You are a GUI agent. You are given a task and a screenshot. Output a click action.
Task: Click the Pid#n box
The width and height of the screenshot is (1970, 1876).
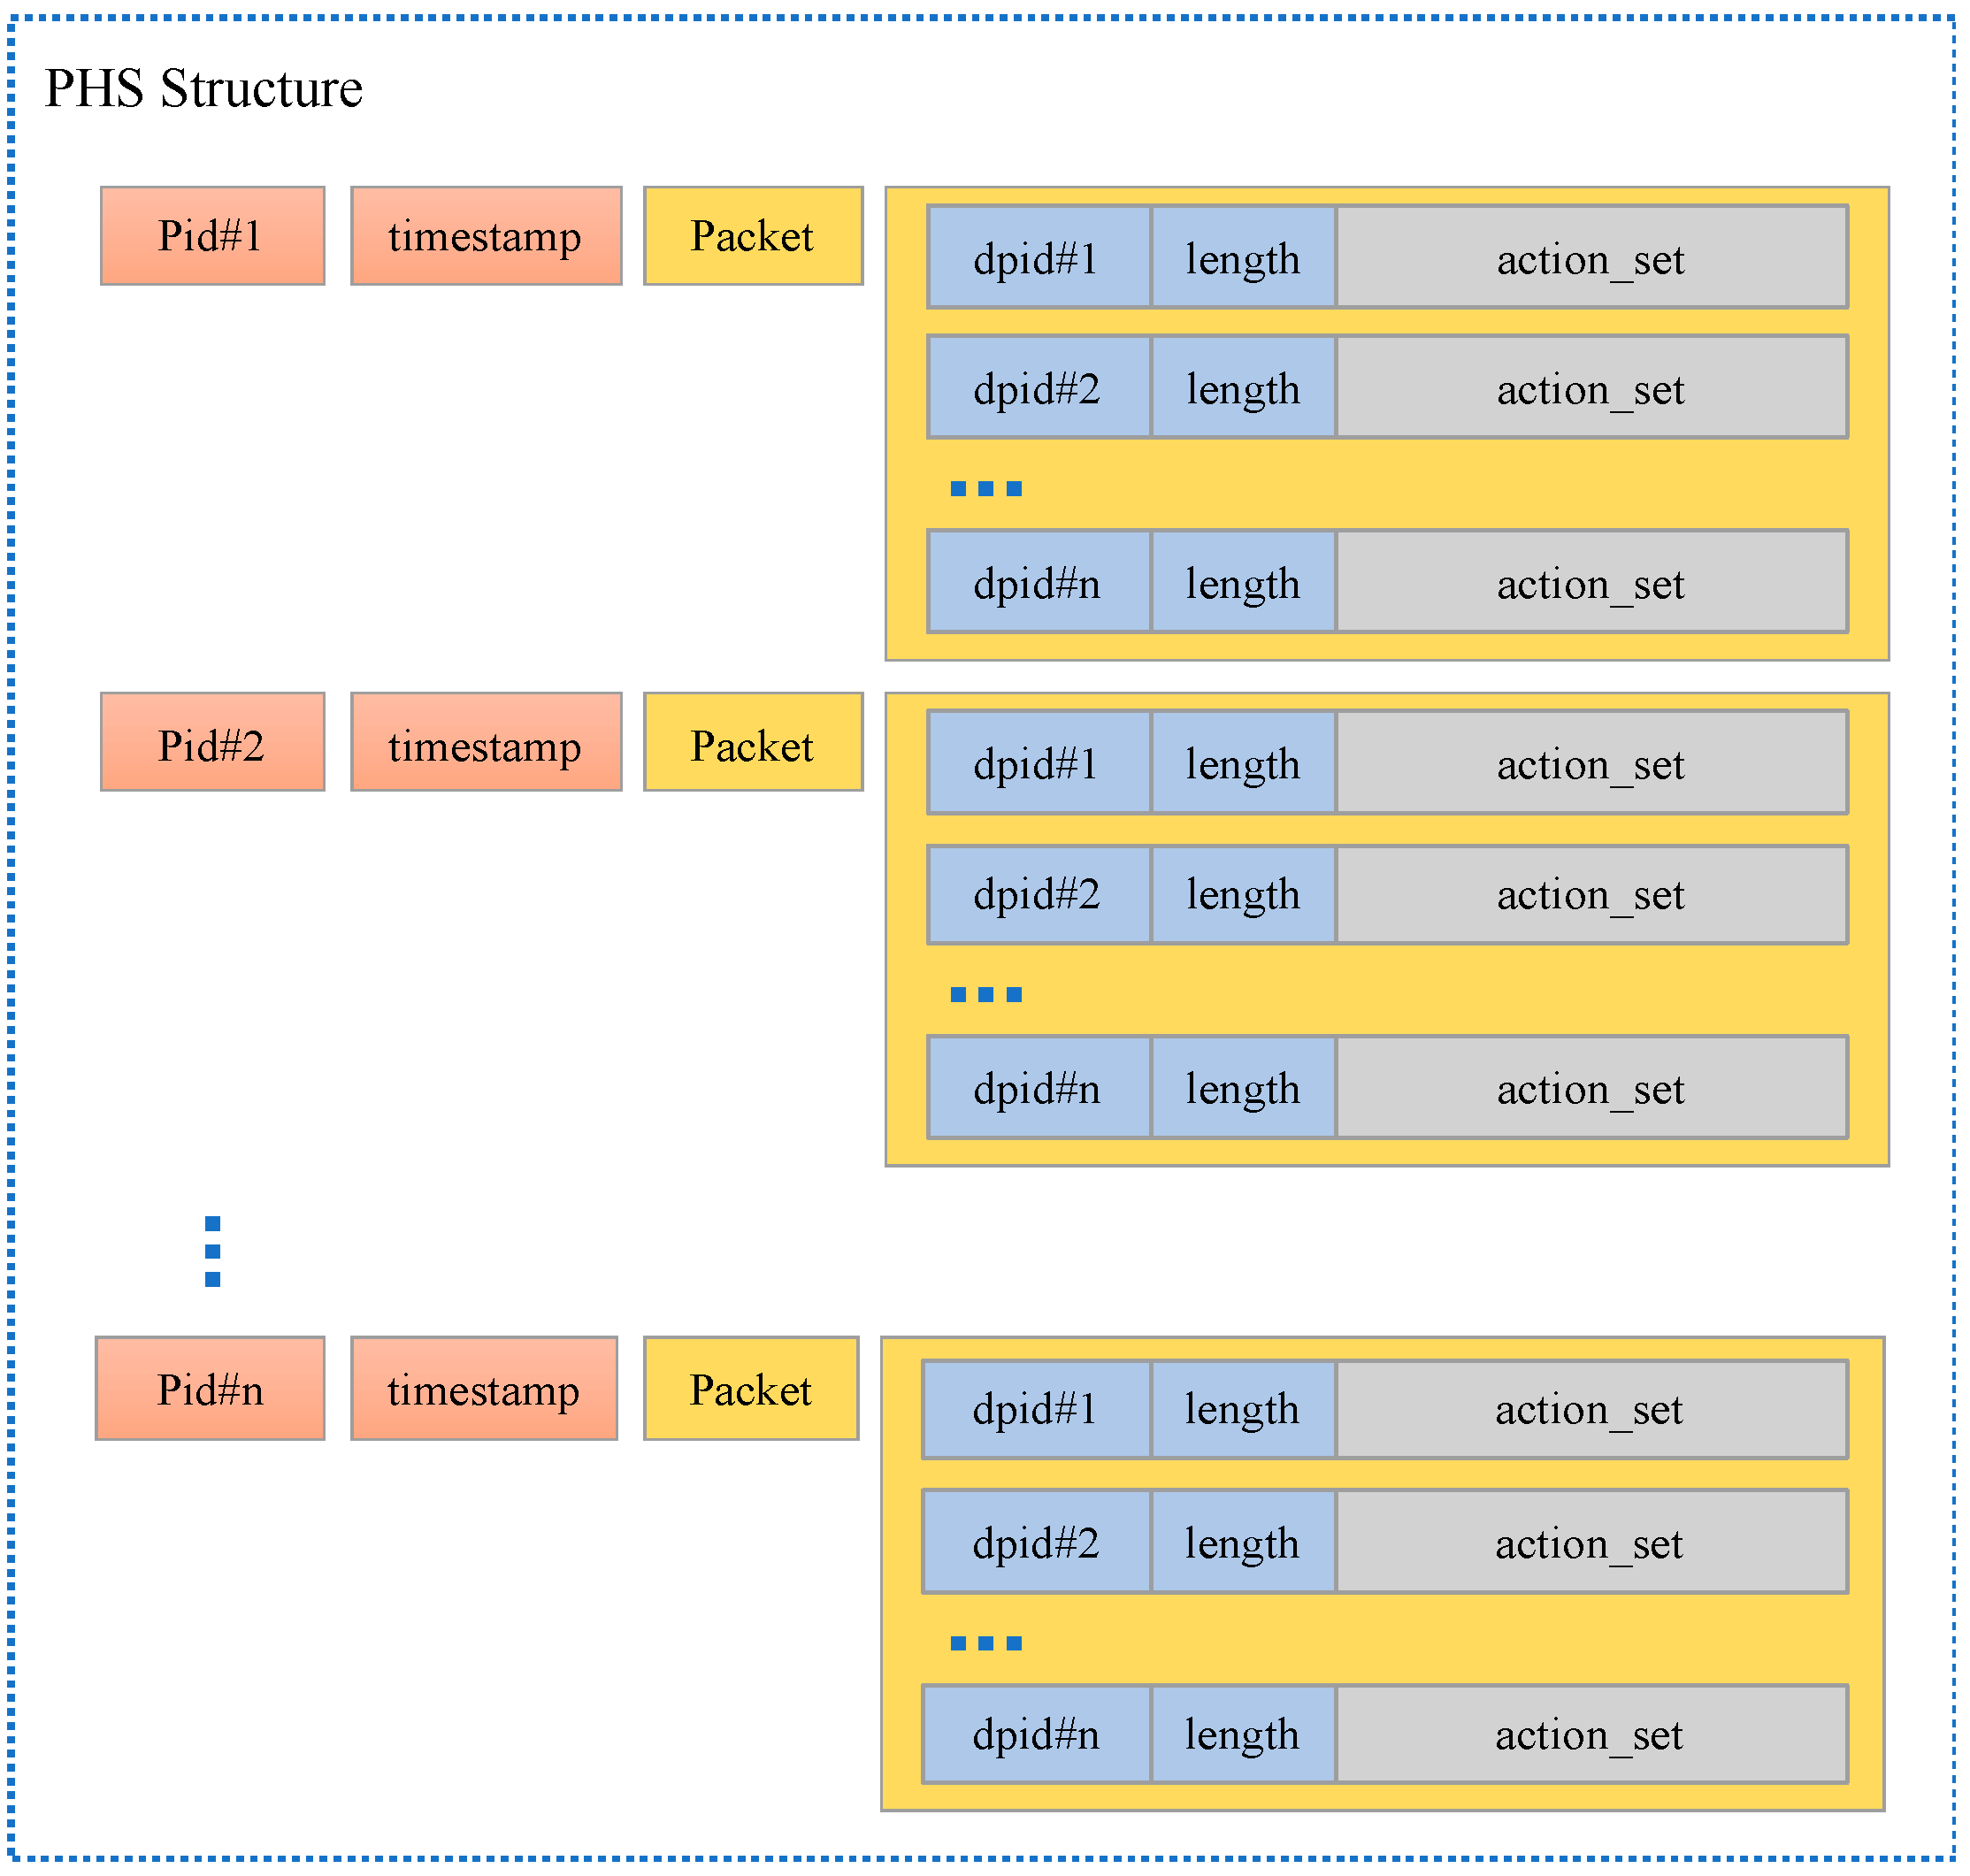[x=210, y=1389]
